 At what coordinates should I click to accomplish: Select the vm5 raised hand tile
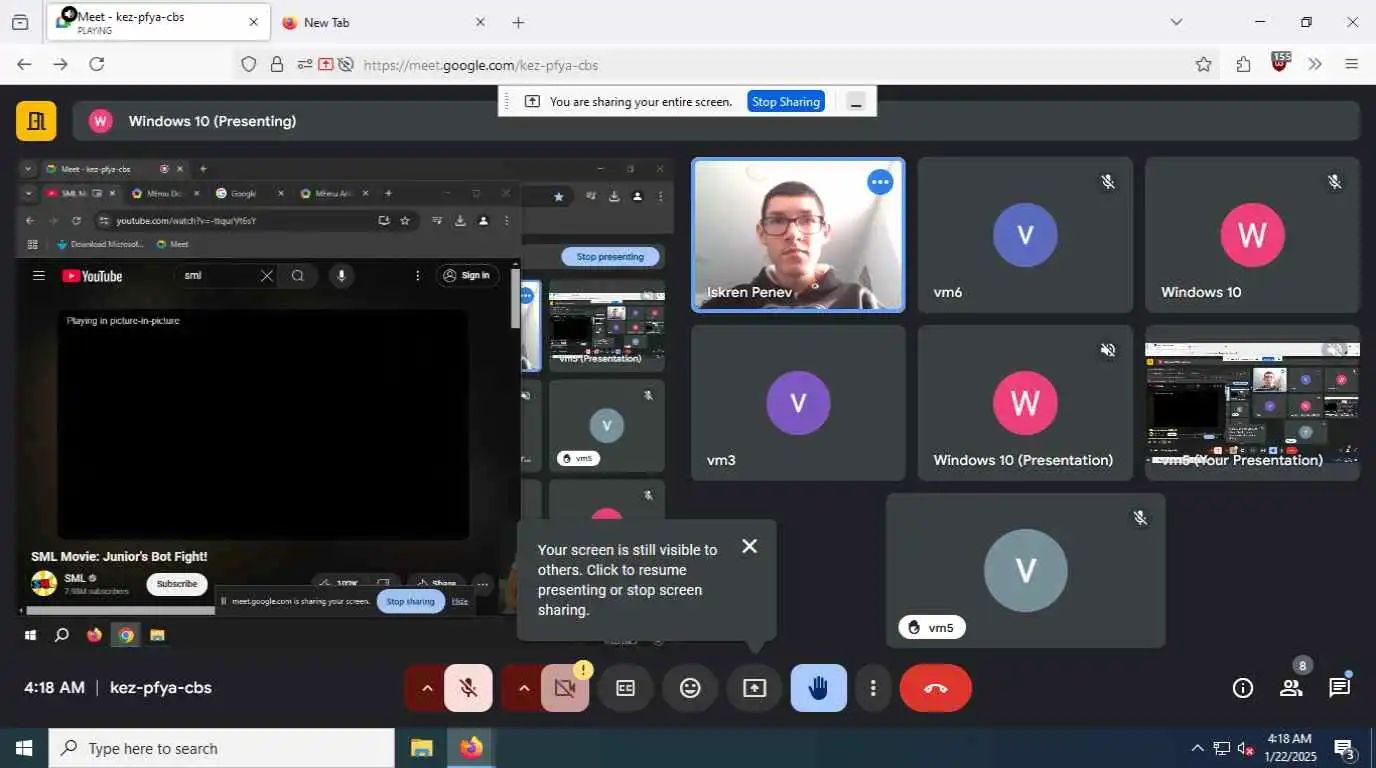click(1025, 570)
